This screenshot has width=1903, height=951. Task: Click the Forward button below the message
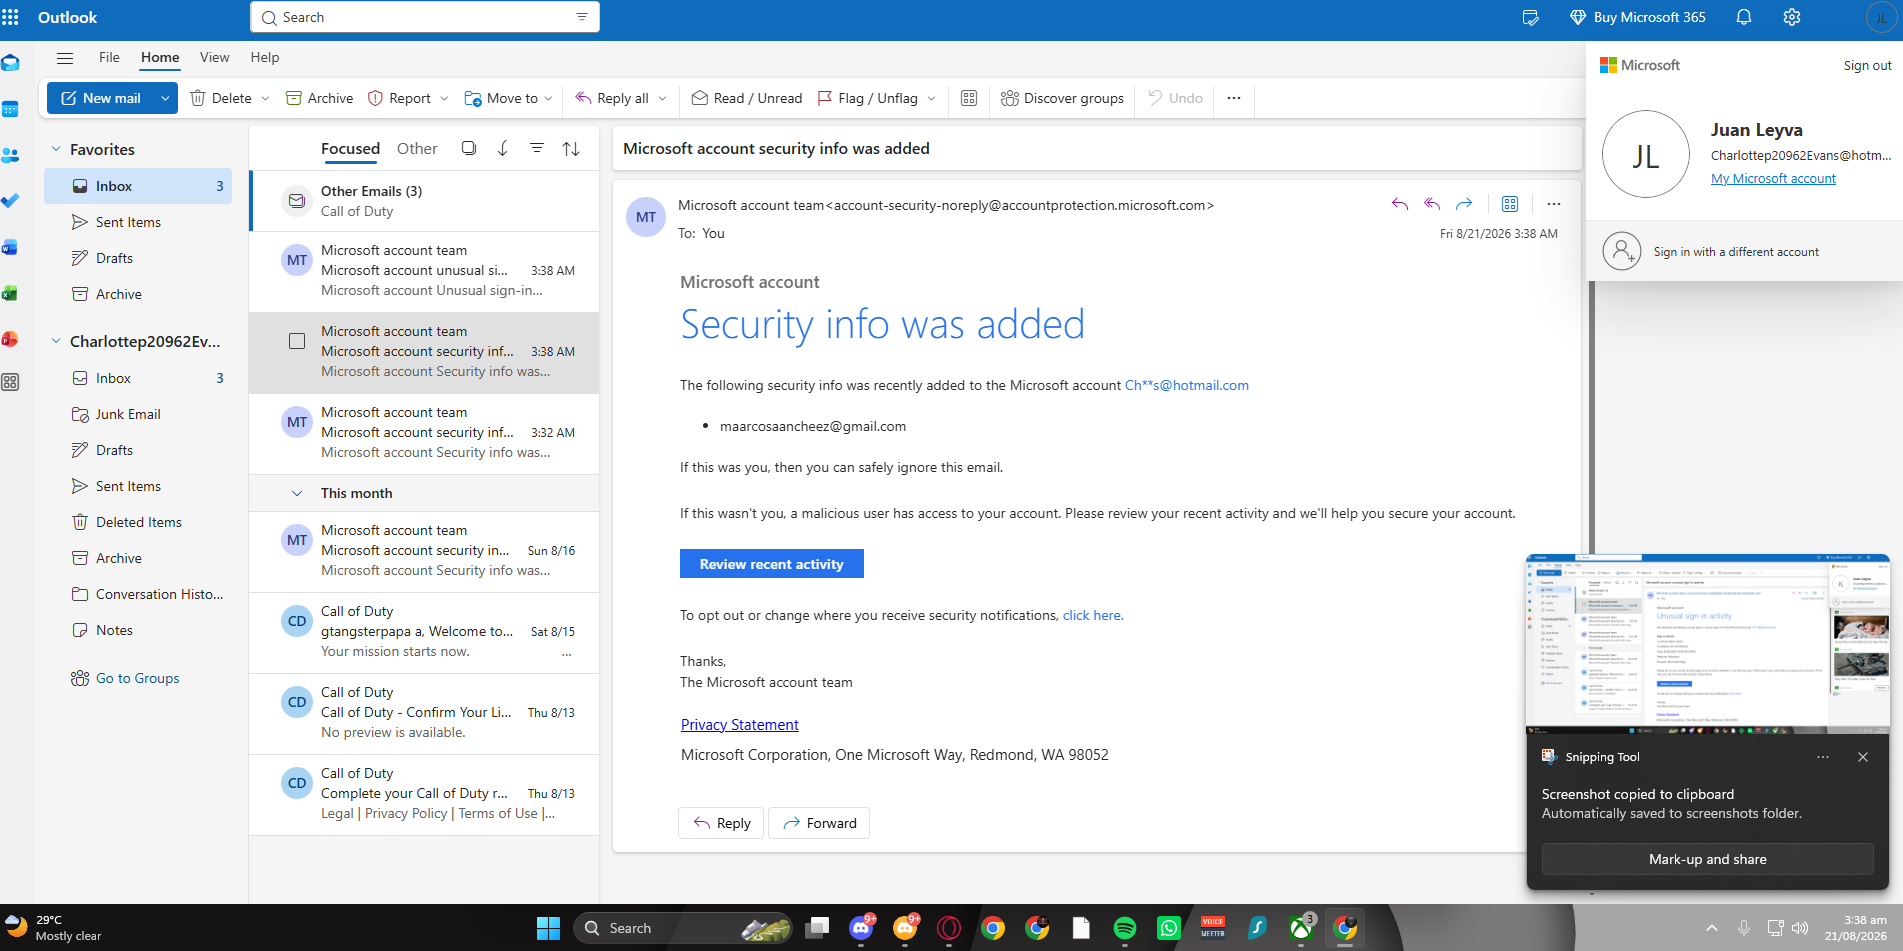[819, 823]
